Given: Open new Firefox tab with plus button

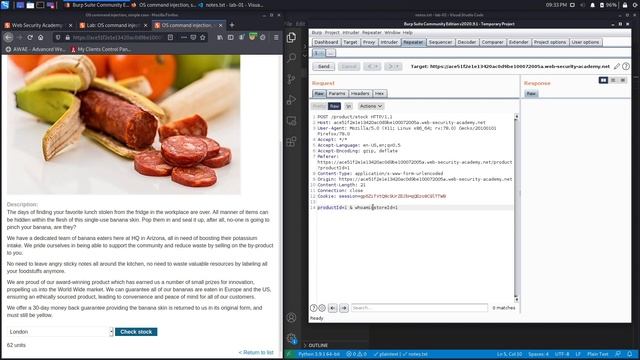Looking at the screenshot, I should [232, 25].
